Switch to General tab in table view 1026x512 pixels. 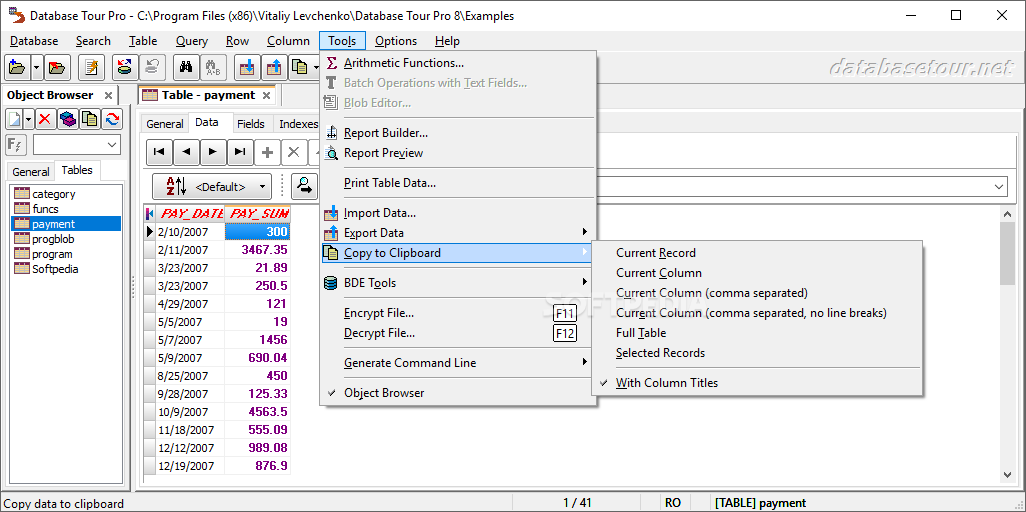(164, 124)
